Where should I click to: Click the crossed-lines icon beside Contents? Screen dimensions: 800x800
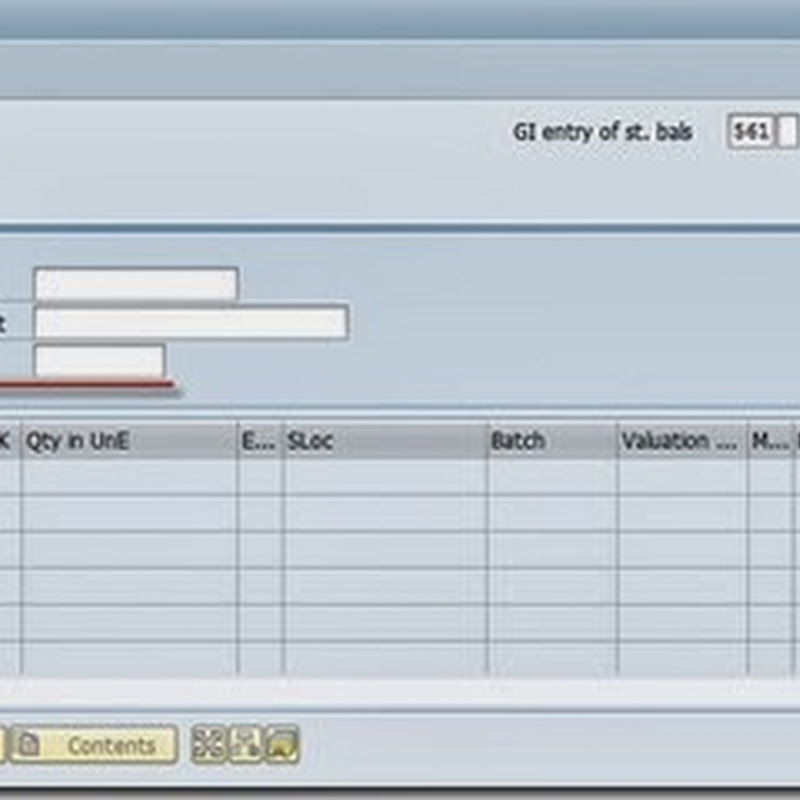point(208,744)
